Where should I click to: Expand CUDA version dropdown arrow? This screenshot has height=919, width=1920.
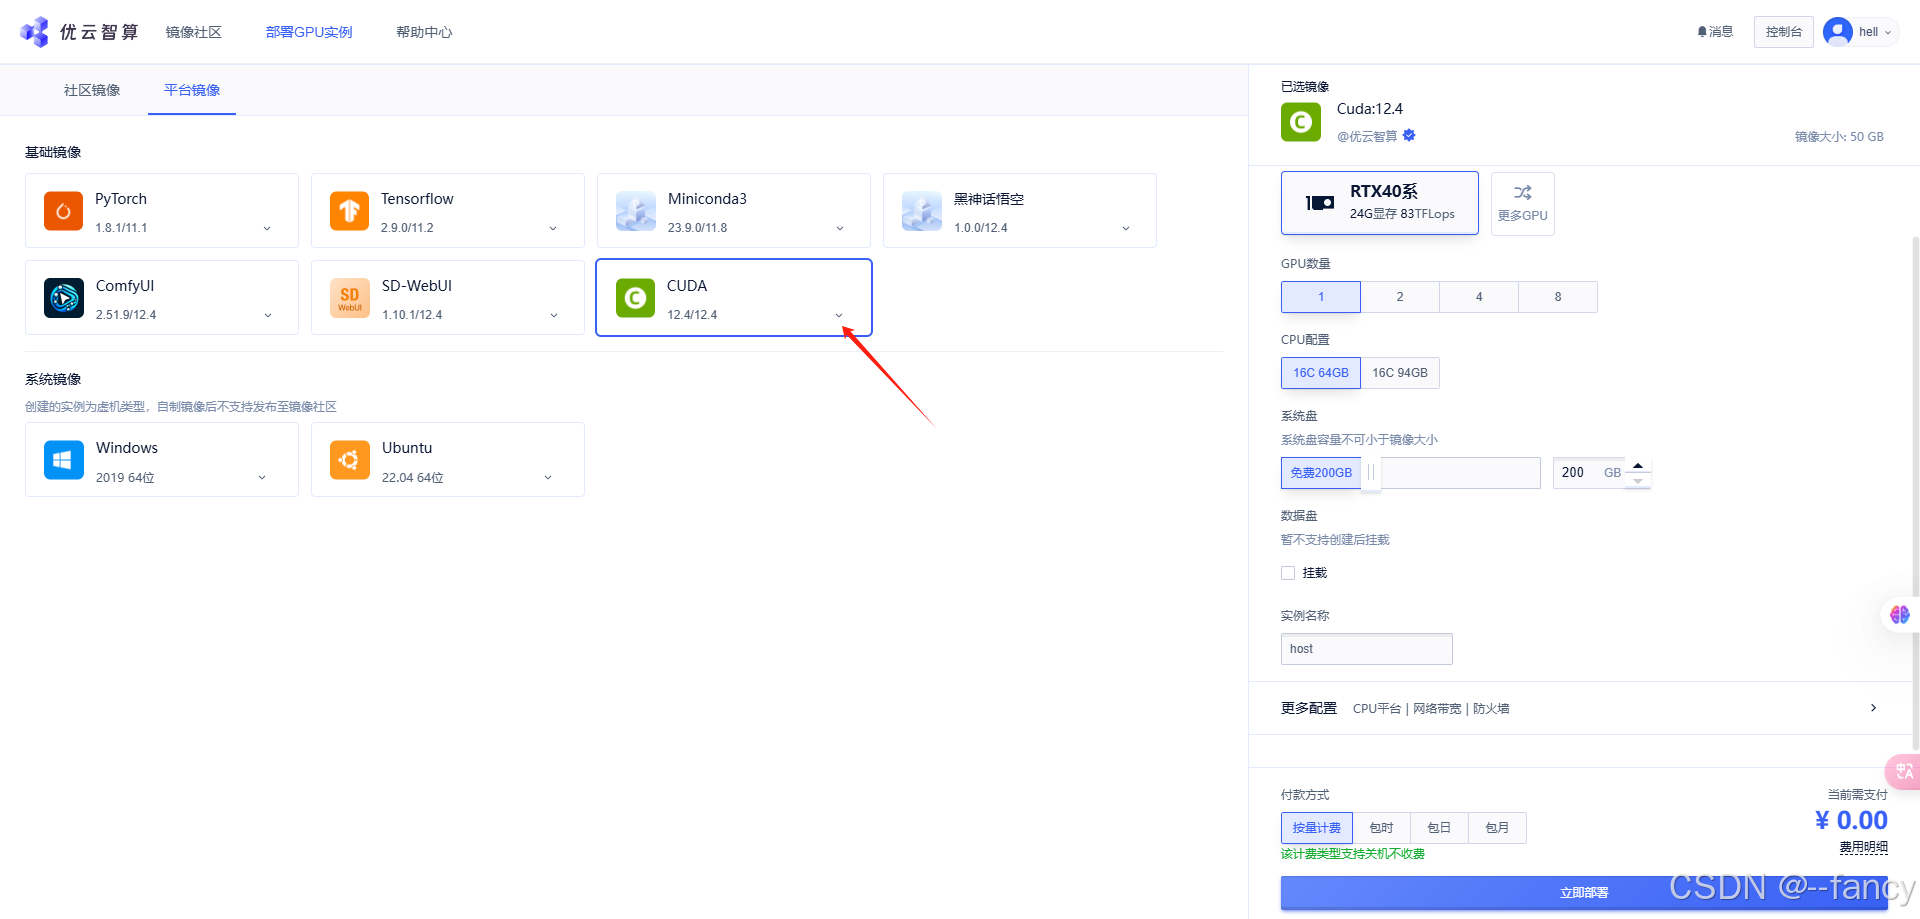[839, 316]
